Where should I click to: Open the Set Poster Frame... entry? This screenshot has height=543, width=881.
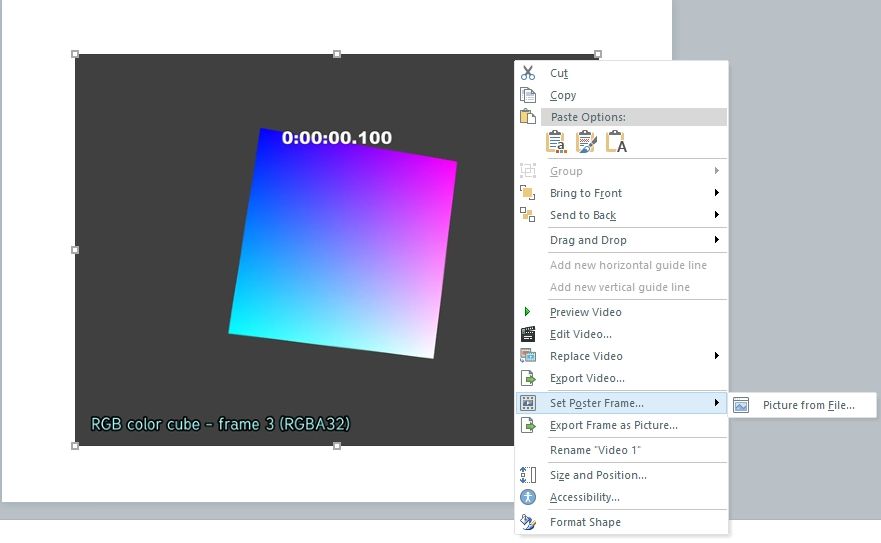(621, 403)
